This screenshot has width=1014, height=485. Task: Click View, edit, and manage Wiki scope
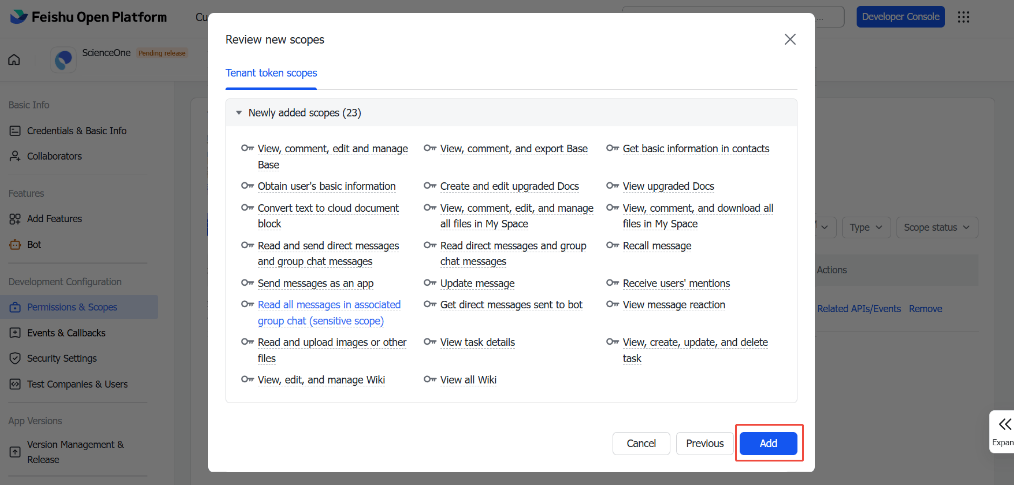tap(321, 380)
